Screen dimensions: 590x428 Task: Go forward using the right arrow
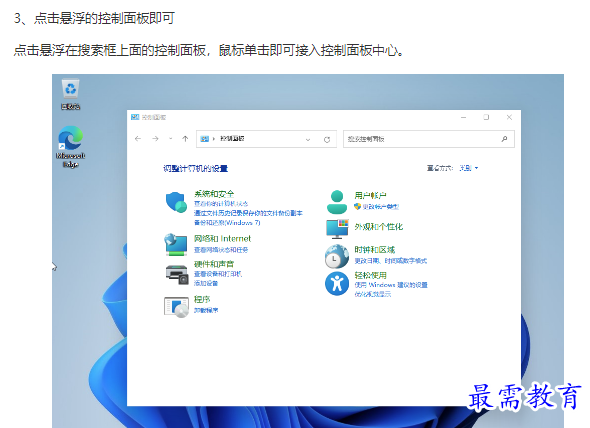155,139
